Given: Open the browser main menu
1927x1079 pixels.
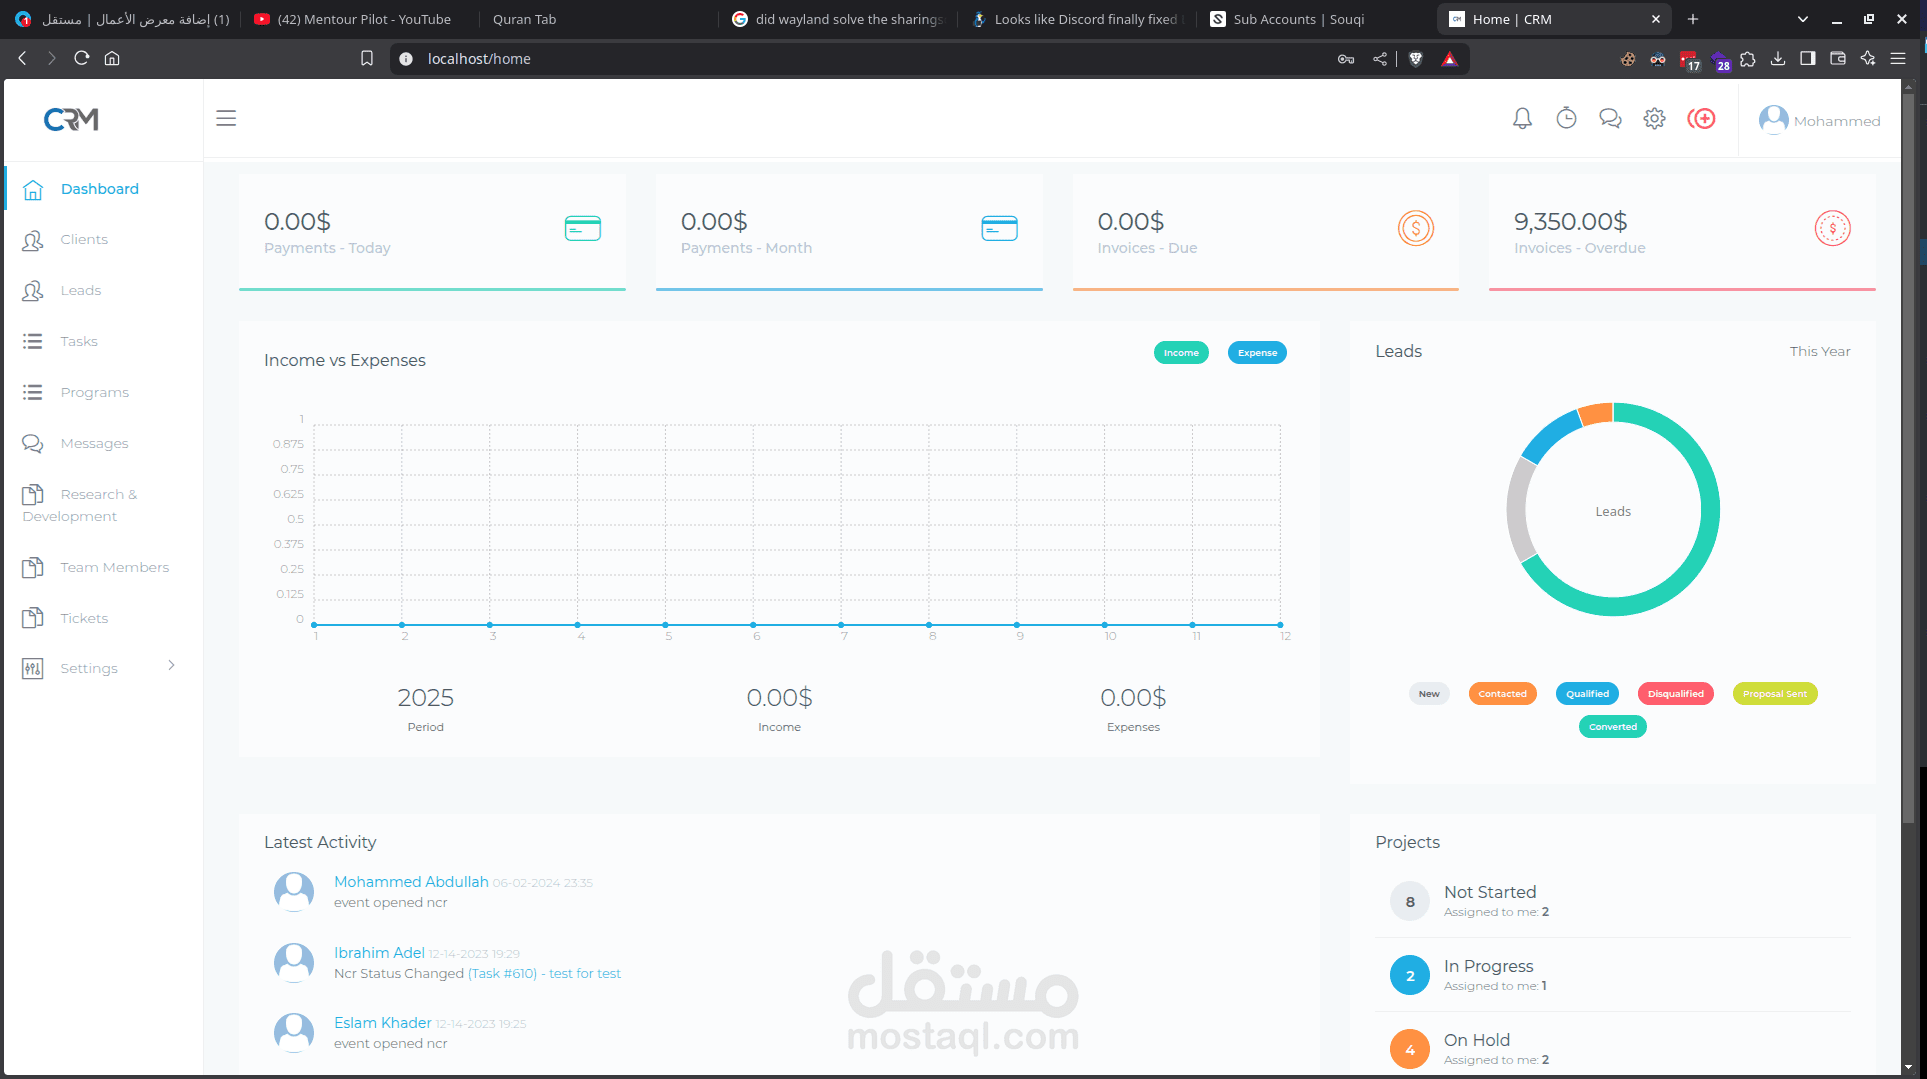Looking at the screenshot, I should click(x=1897, y=59).
